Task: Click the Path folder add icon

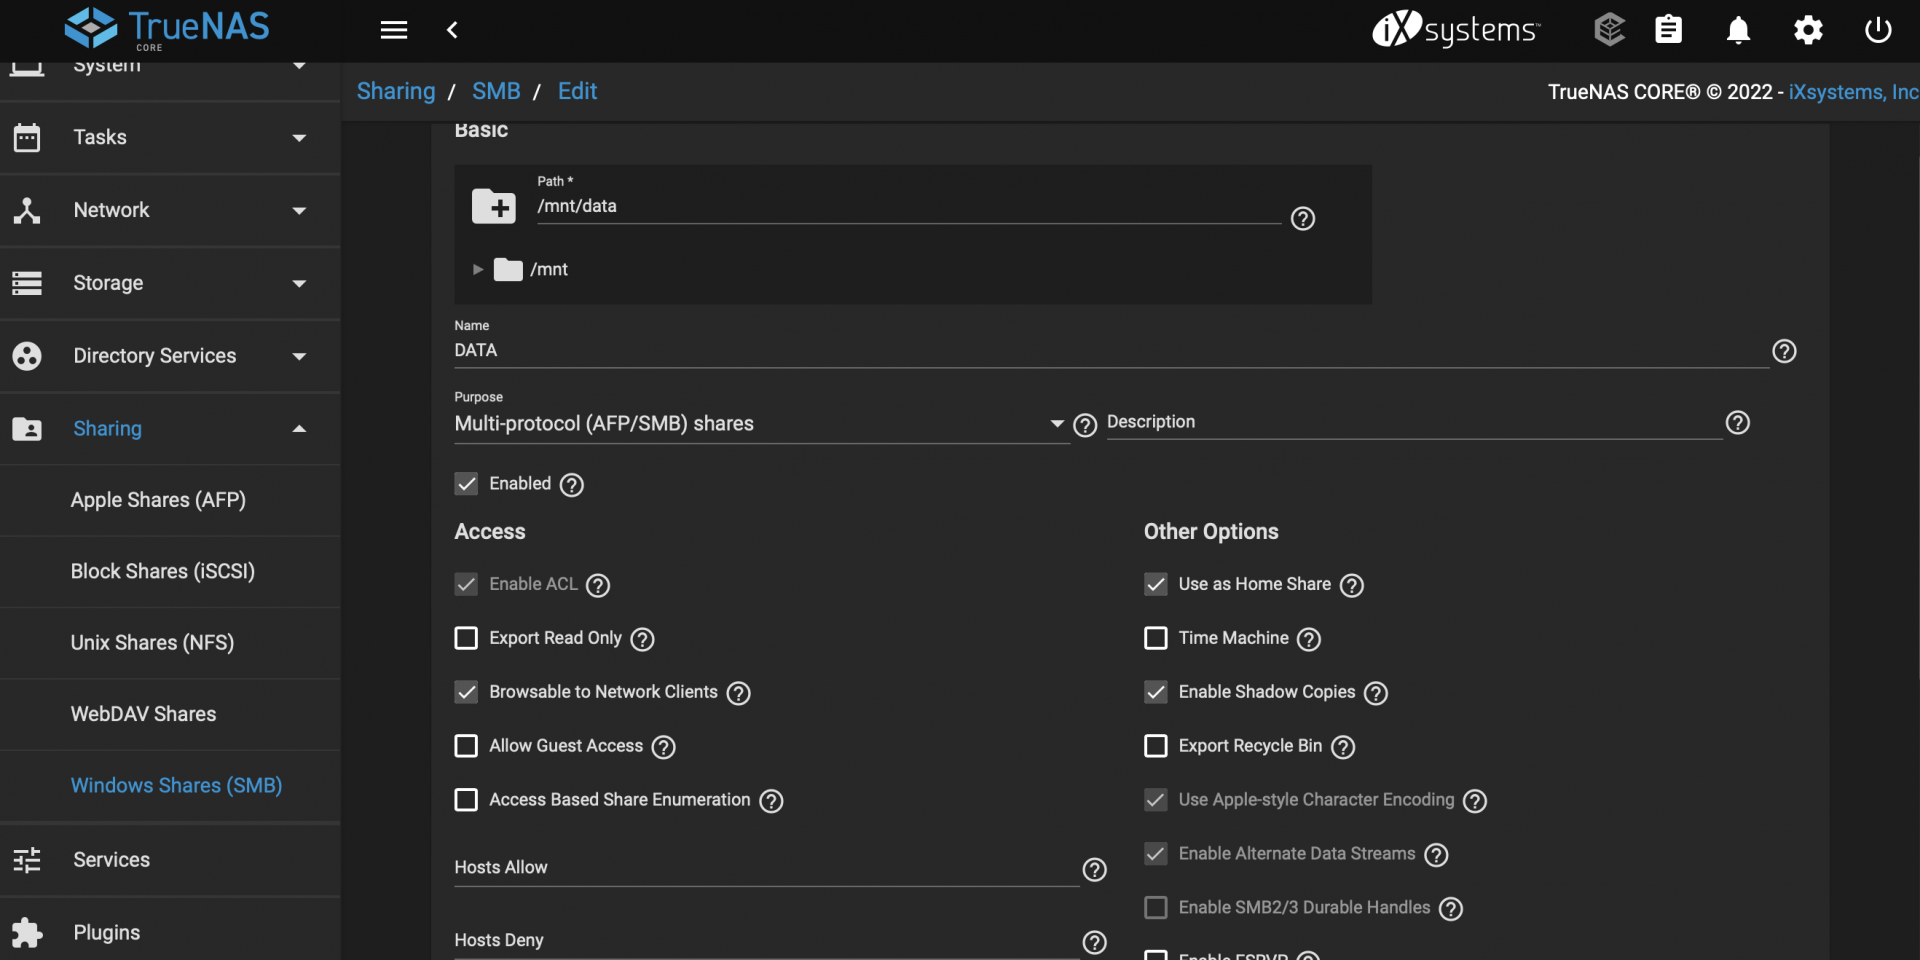Action: tap(494, 206)
